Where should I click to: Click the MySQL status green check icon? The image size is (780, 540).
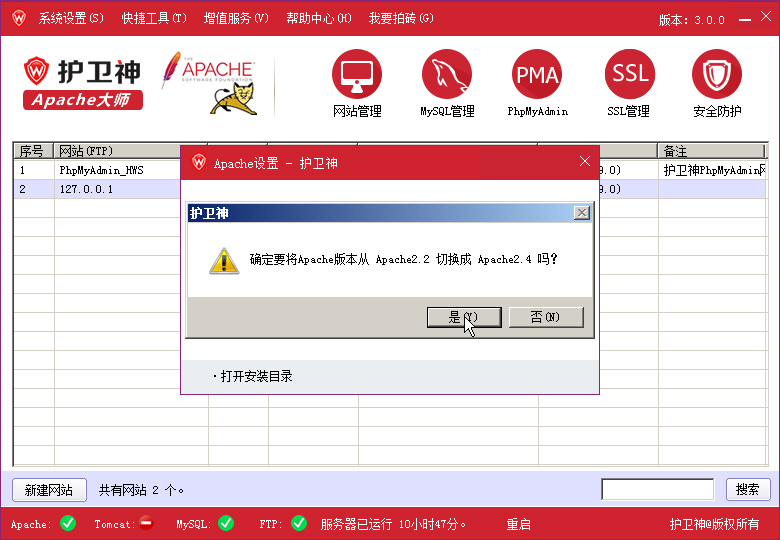click(226, 523)
